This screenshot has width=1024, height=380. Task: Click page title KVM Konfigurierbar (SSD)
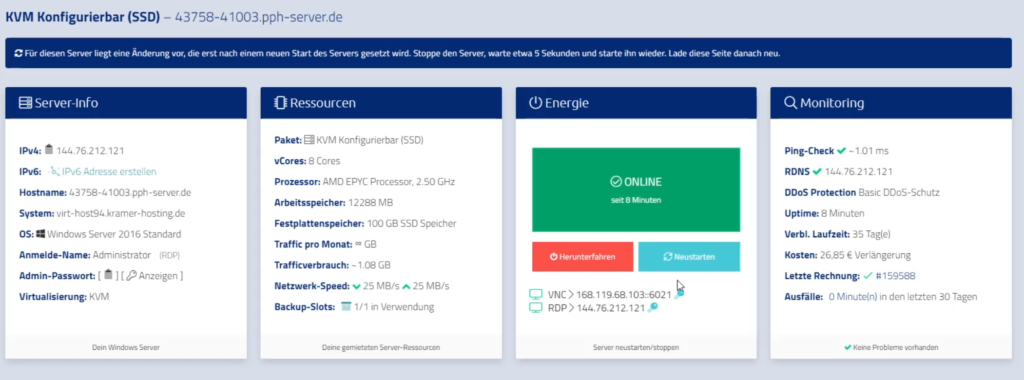coord(82,17)
